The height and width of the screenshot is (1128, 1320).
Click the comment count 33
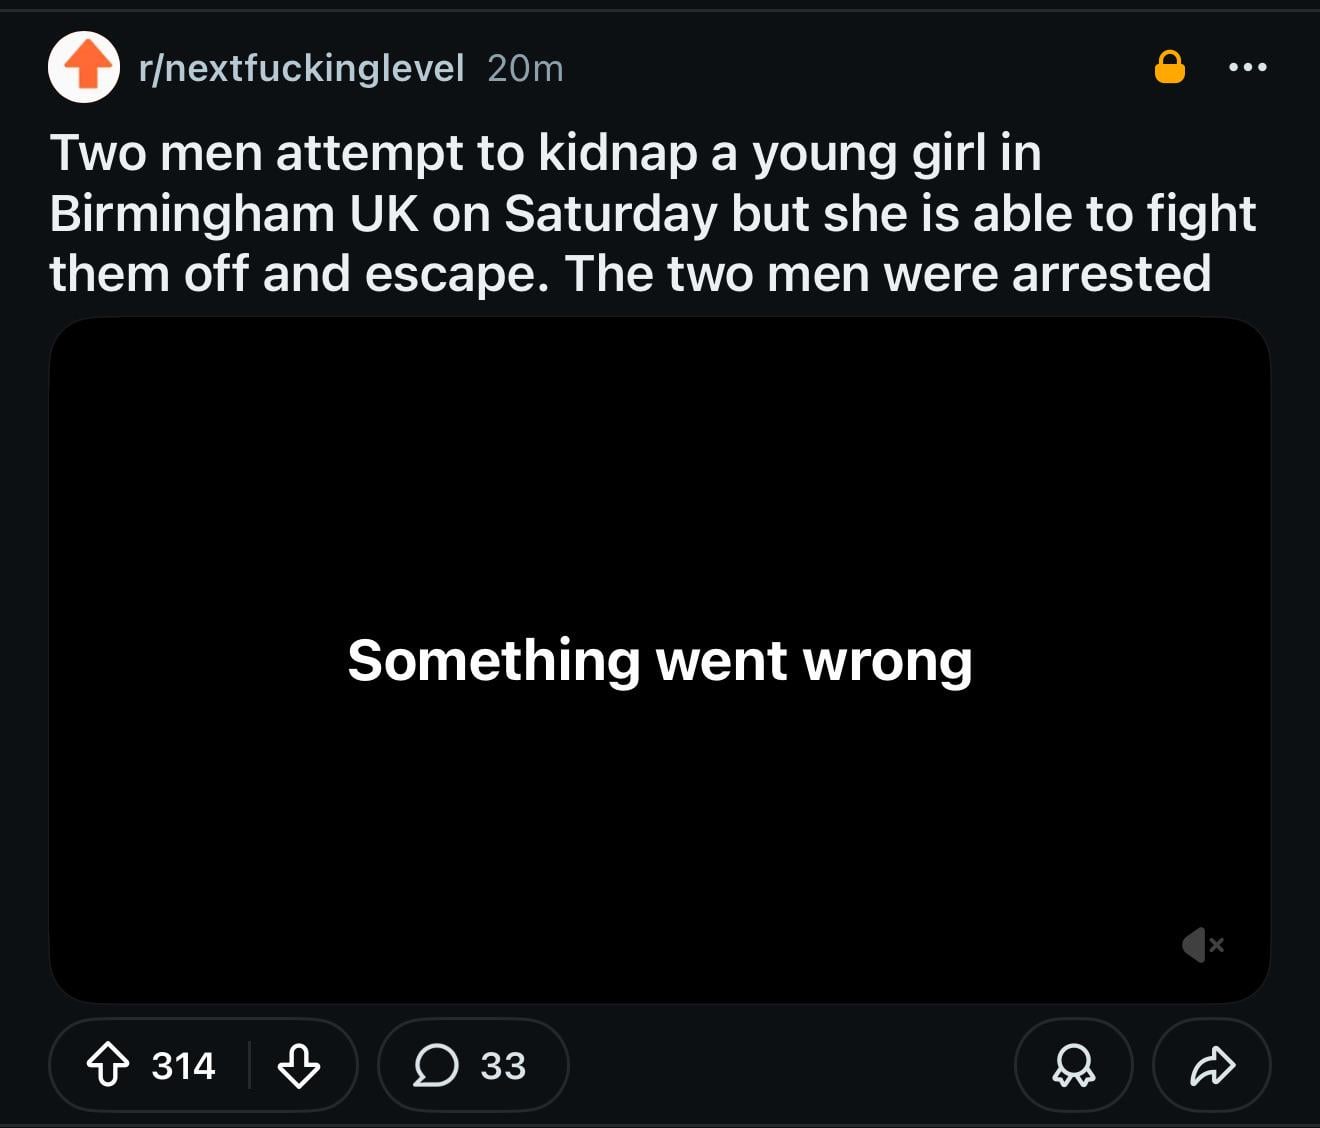point(502,1066)
